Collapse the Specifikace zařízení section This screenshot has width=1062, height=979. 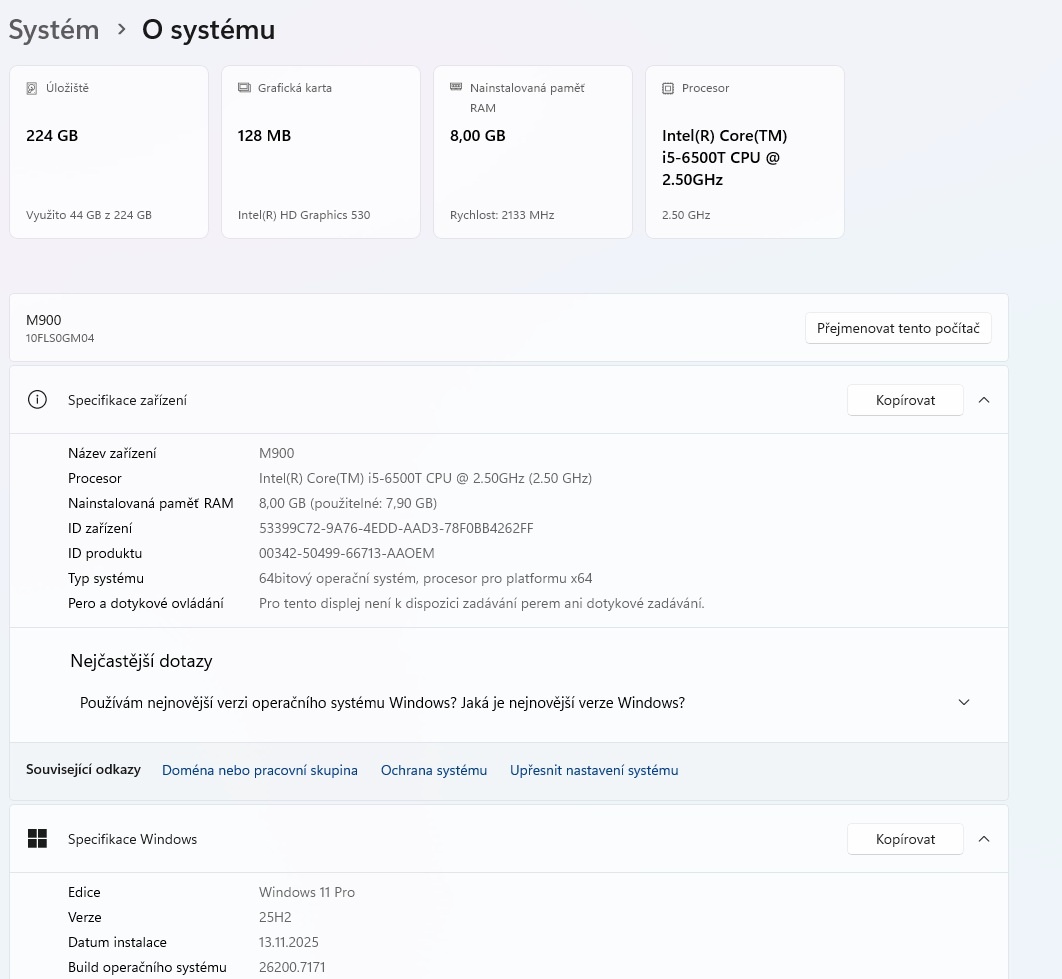coord(984,400)
